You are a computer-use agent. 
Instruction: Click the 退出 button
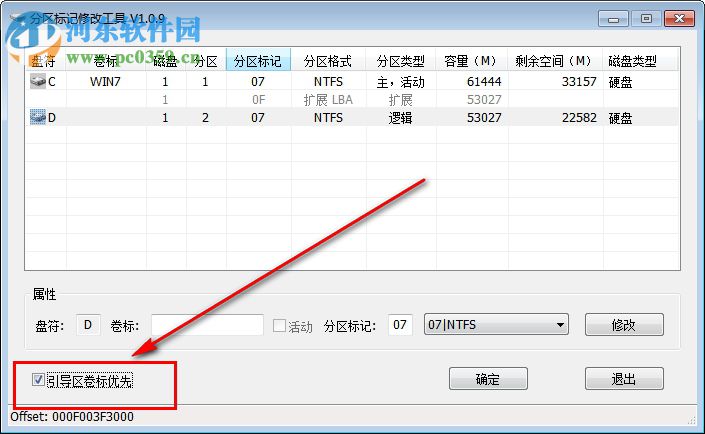pos(624,379)
